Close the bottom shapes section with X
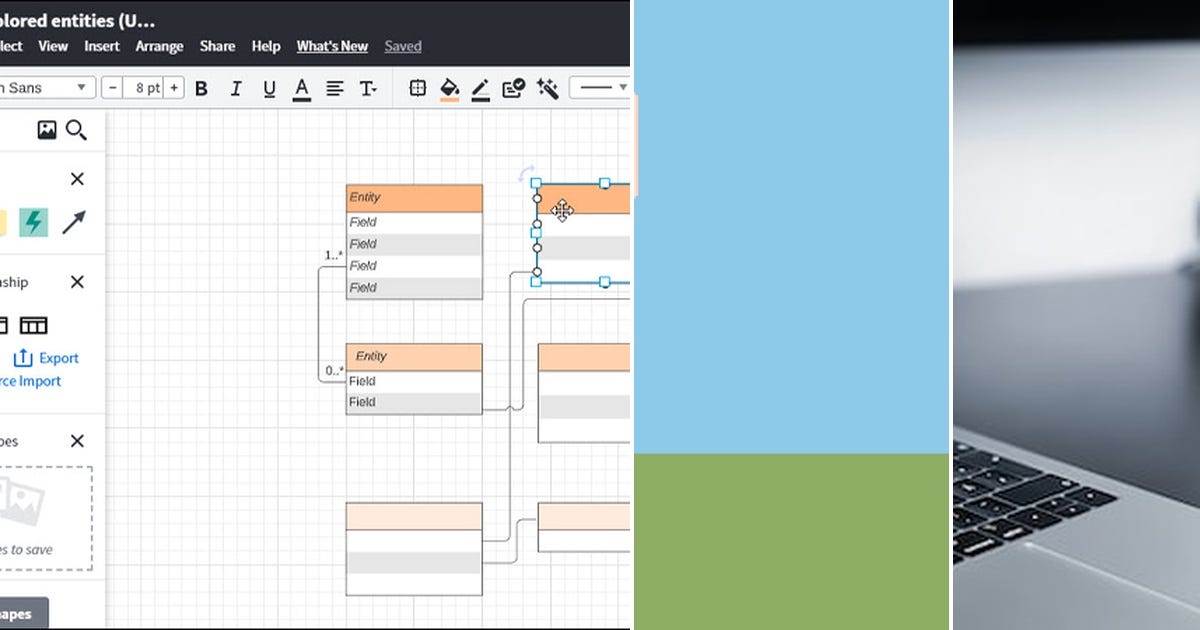Viewport: 1200px width, 630px height. tap(77, 441)
